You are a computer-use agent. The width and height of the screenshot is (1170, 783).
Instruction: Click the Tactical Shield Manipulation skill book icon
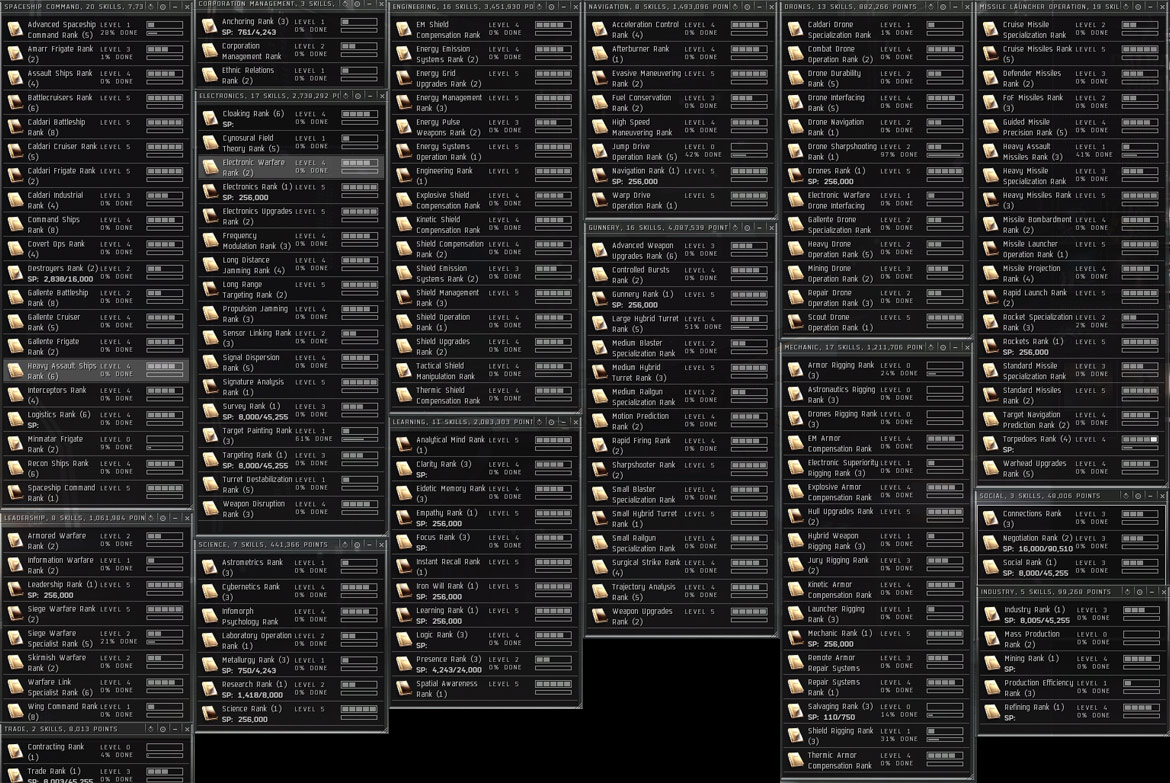404,372
